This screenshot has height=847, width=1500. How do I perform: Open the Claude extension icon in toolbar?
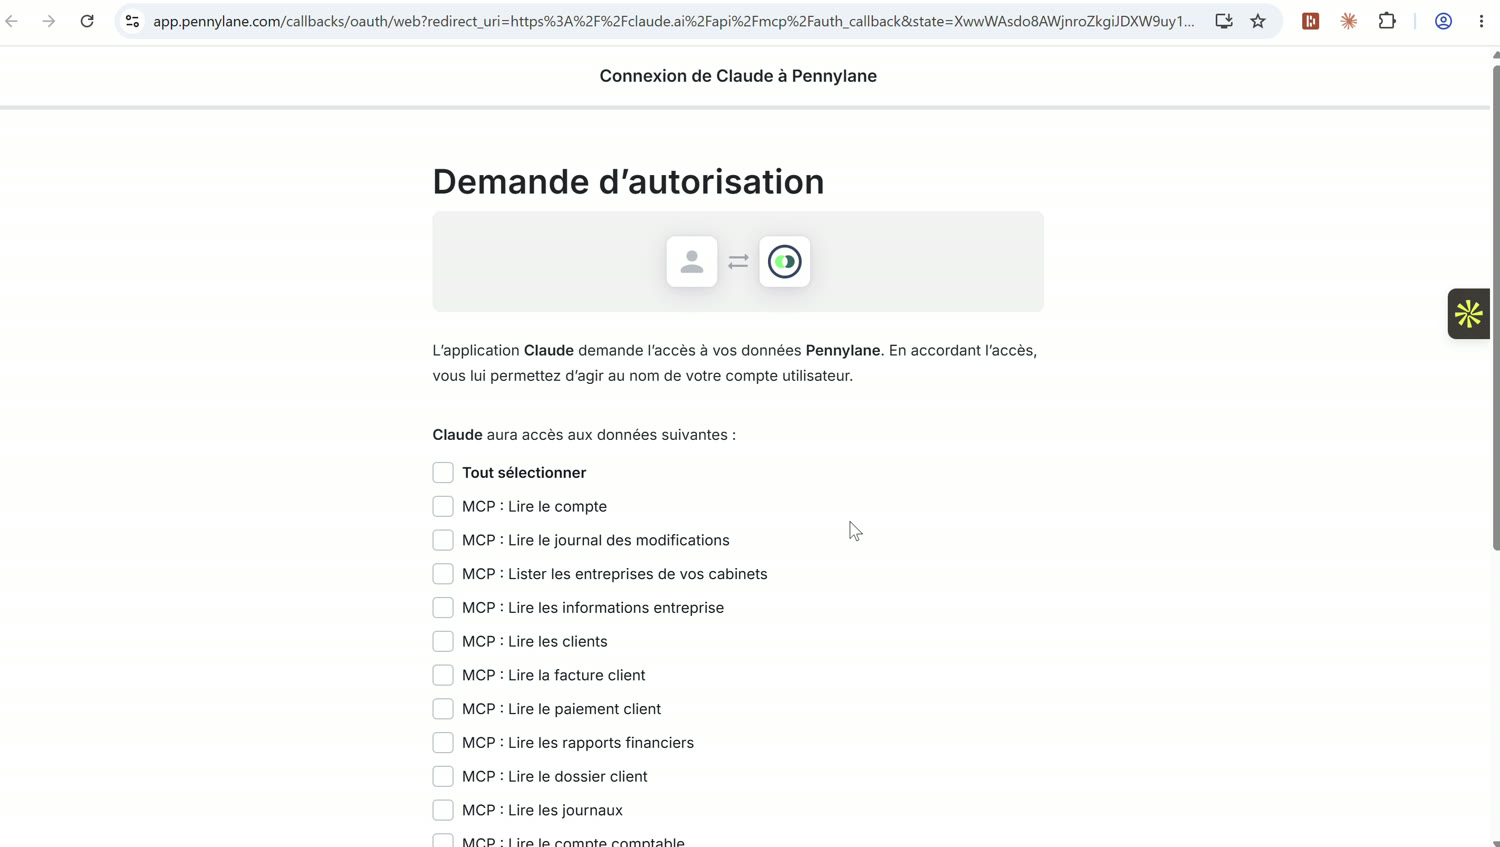(x=1349, y=21)
